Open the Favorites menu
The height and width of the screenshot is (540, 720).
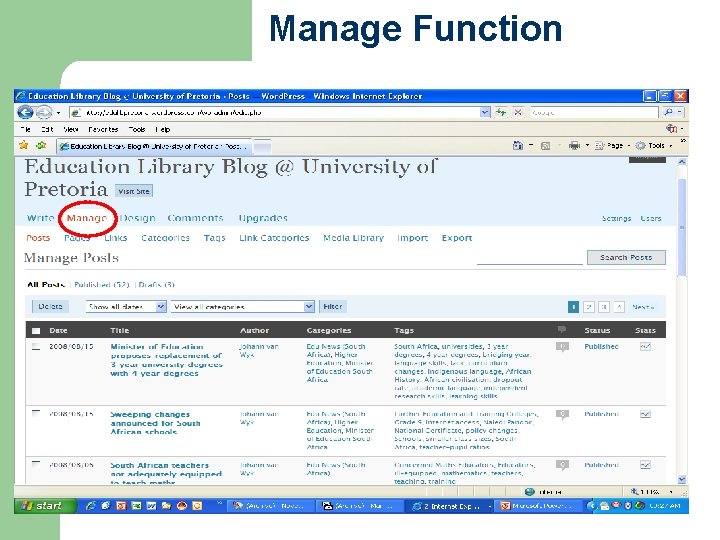[x=103, y=129]
